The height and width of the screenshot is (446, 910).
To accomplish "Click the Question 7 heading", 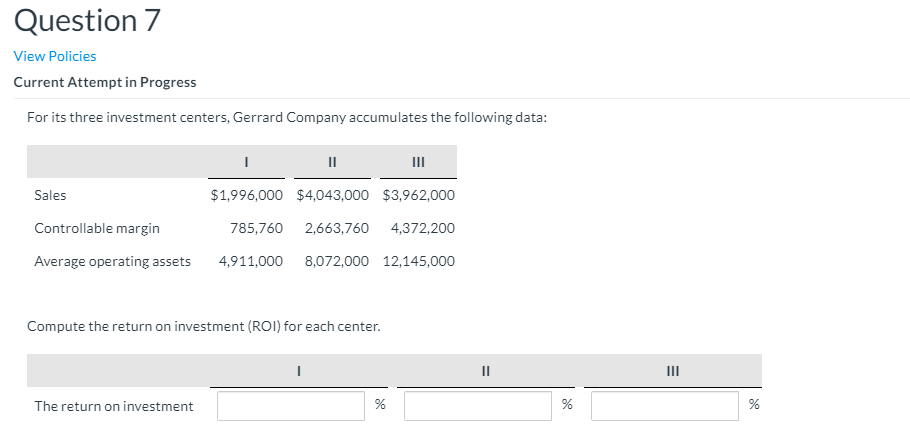I will (86, 20).
